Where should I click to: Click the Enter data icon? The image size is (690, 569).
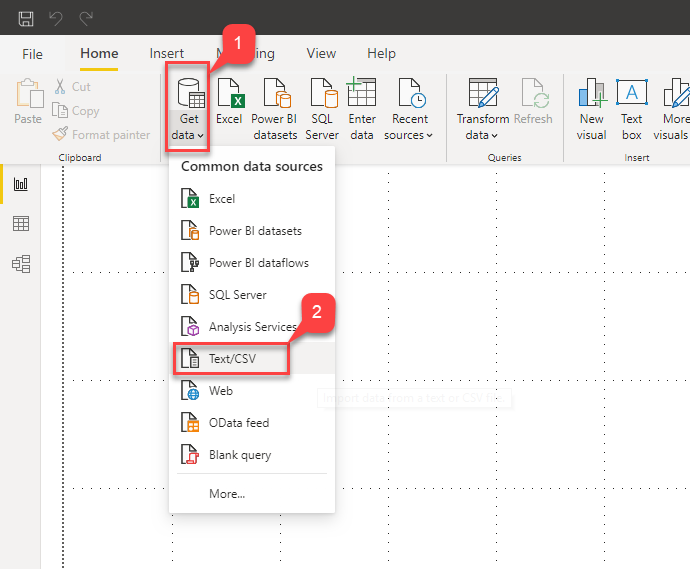(x=362, y=108)
